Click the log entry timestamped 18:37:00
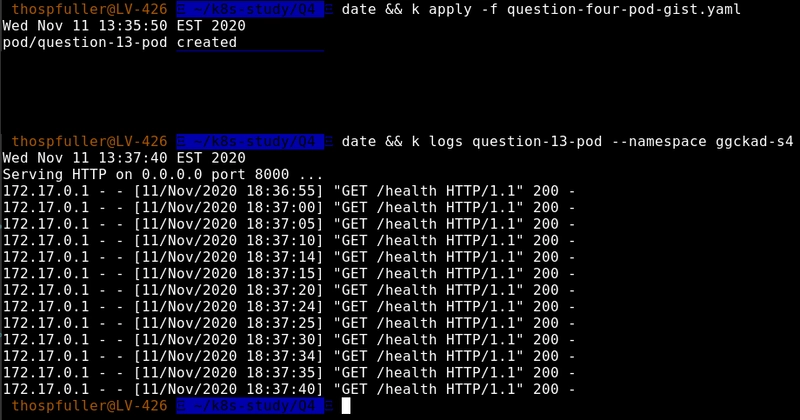Viewport: 800px width, 420px height. coord(288,207)
